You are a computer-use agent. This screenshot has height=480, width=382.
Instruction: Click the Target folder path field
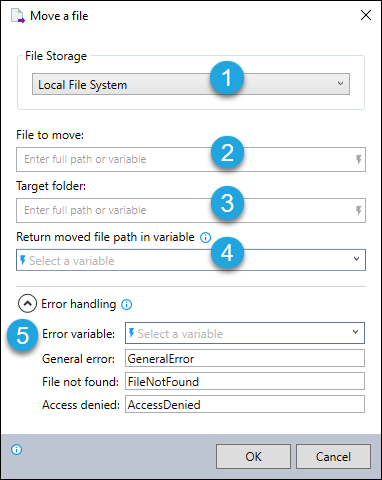click(x=191, y=211)
